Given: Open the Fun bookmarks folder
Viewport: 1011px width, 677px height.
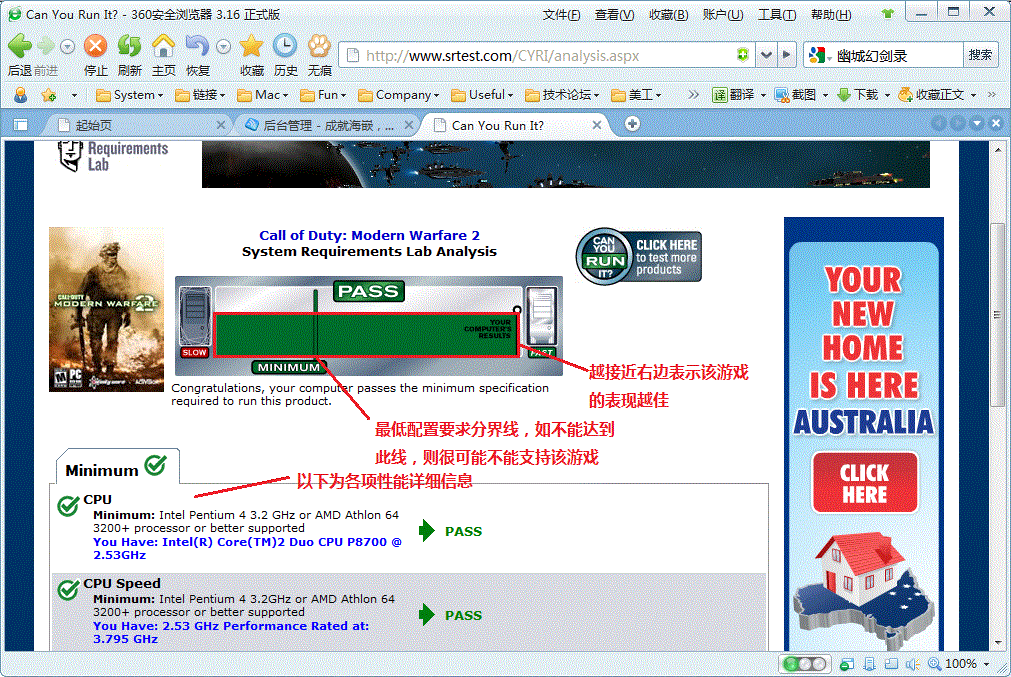Looking at the screenshot, I should 324,95.
